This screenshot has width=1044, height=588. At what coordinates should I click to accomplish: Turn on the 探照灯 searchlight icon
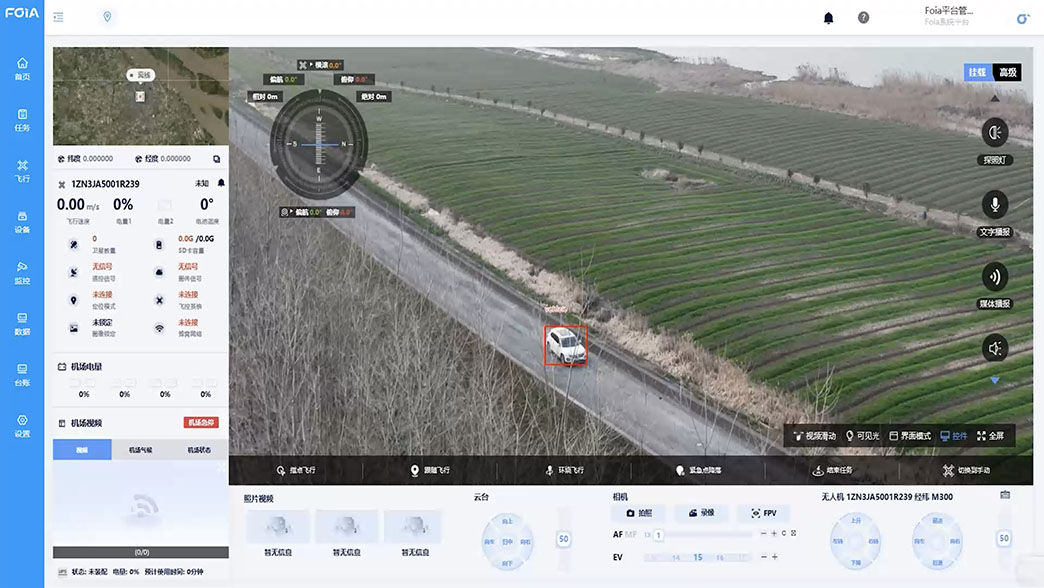[994, 133]
